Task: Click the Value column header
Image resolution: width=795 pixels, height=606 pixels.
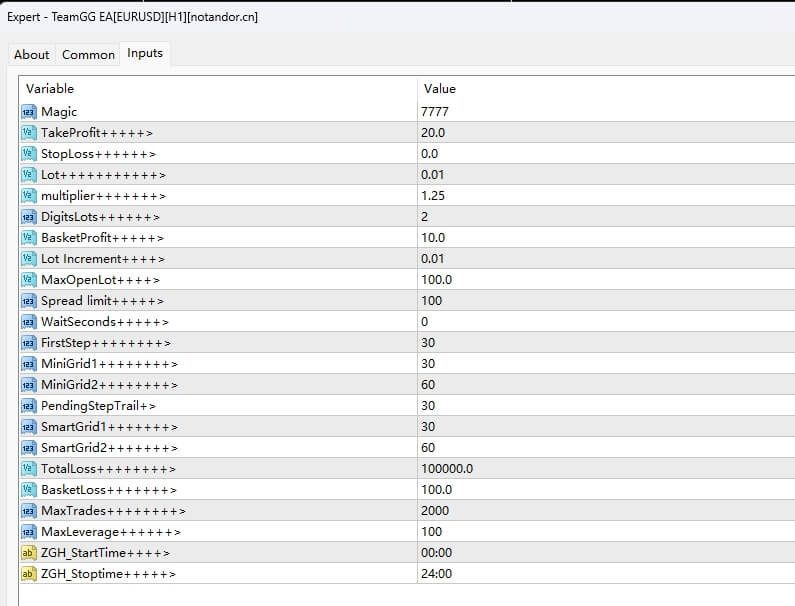Action: (x=440, y=89)
